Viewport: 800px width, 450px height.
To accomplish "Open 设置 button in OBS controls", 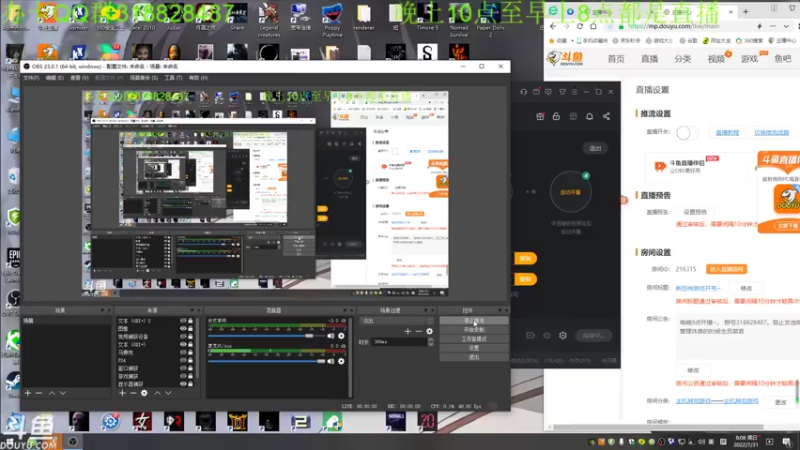I will 474,348.
